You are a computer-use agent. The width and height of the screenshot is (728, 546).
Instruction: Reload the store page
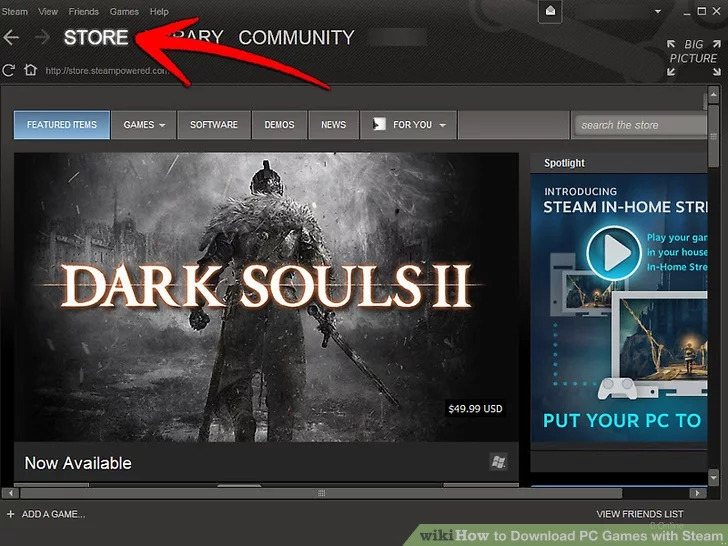(x=8, y=71)
